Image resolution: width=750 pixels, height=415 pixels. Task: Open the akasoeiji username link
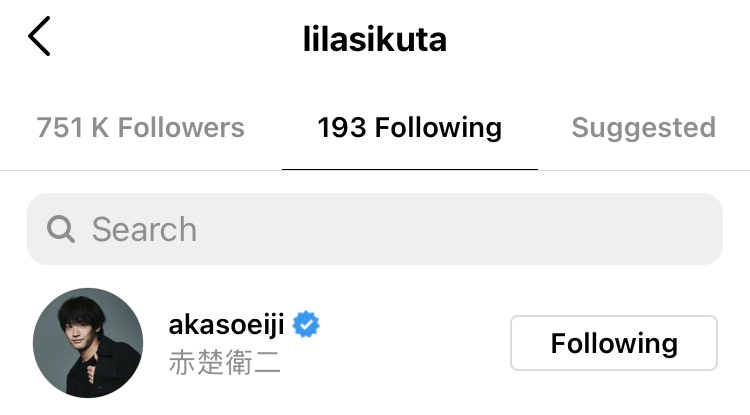[227, 325]
